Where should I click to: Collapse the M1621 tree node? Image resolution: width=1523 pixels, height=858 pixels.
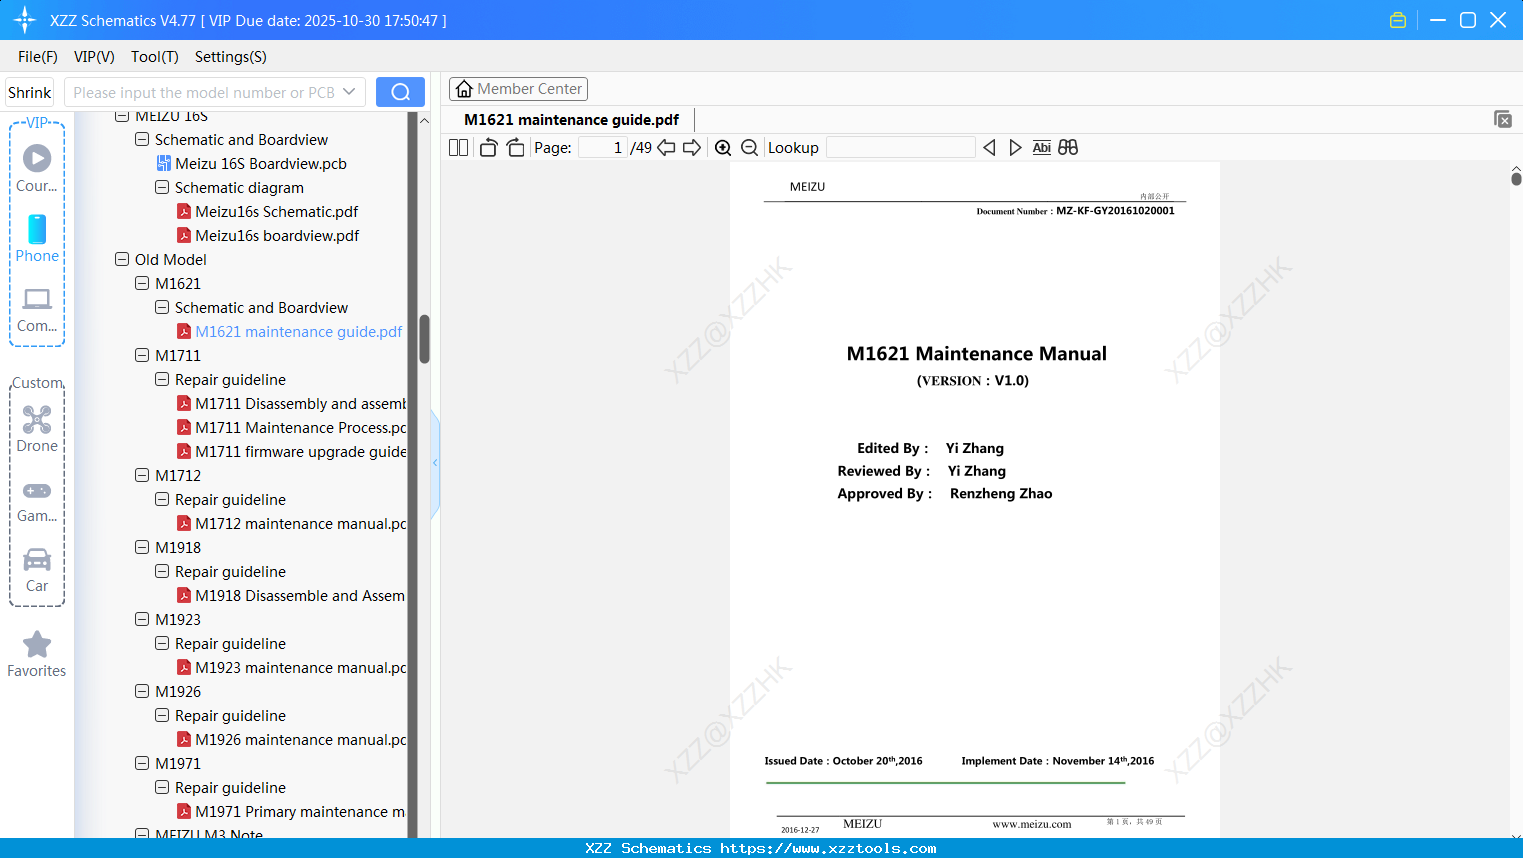(142, 283)
